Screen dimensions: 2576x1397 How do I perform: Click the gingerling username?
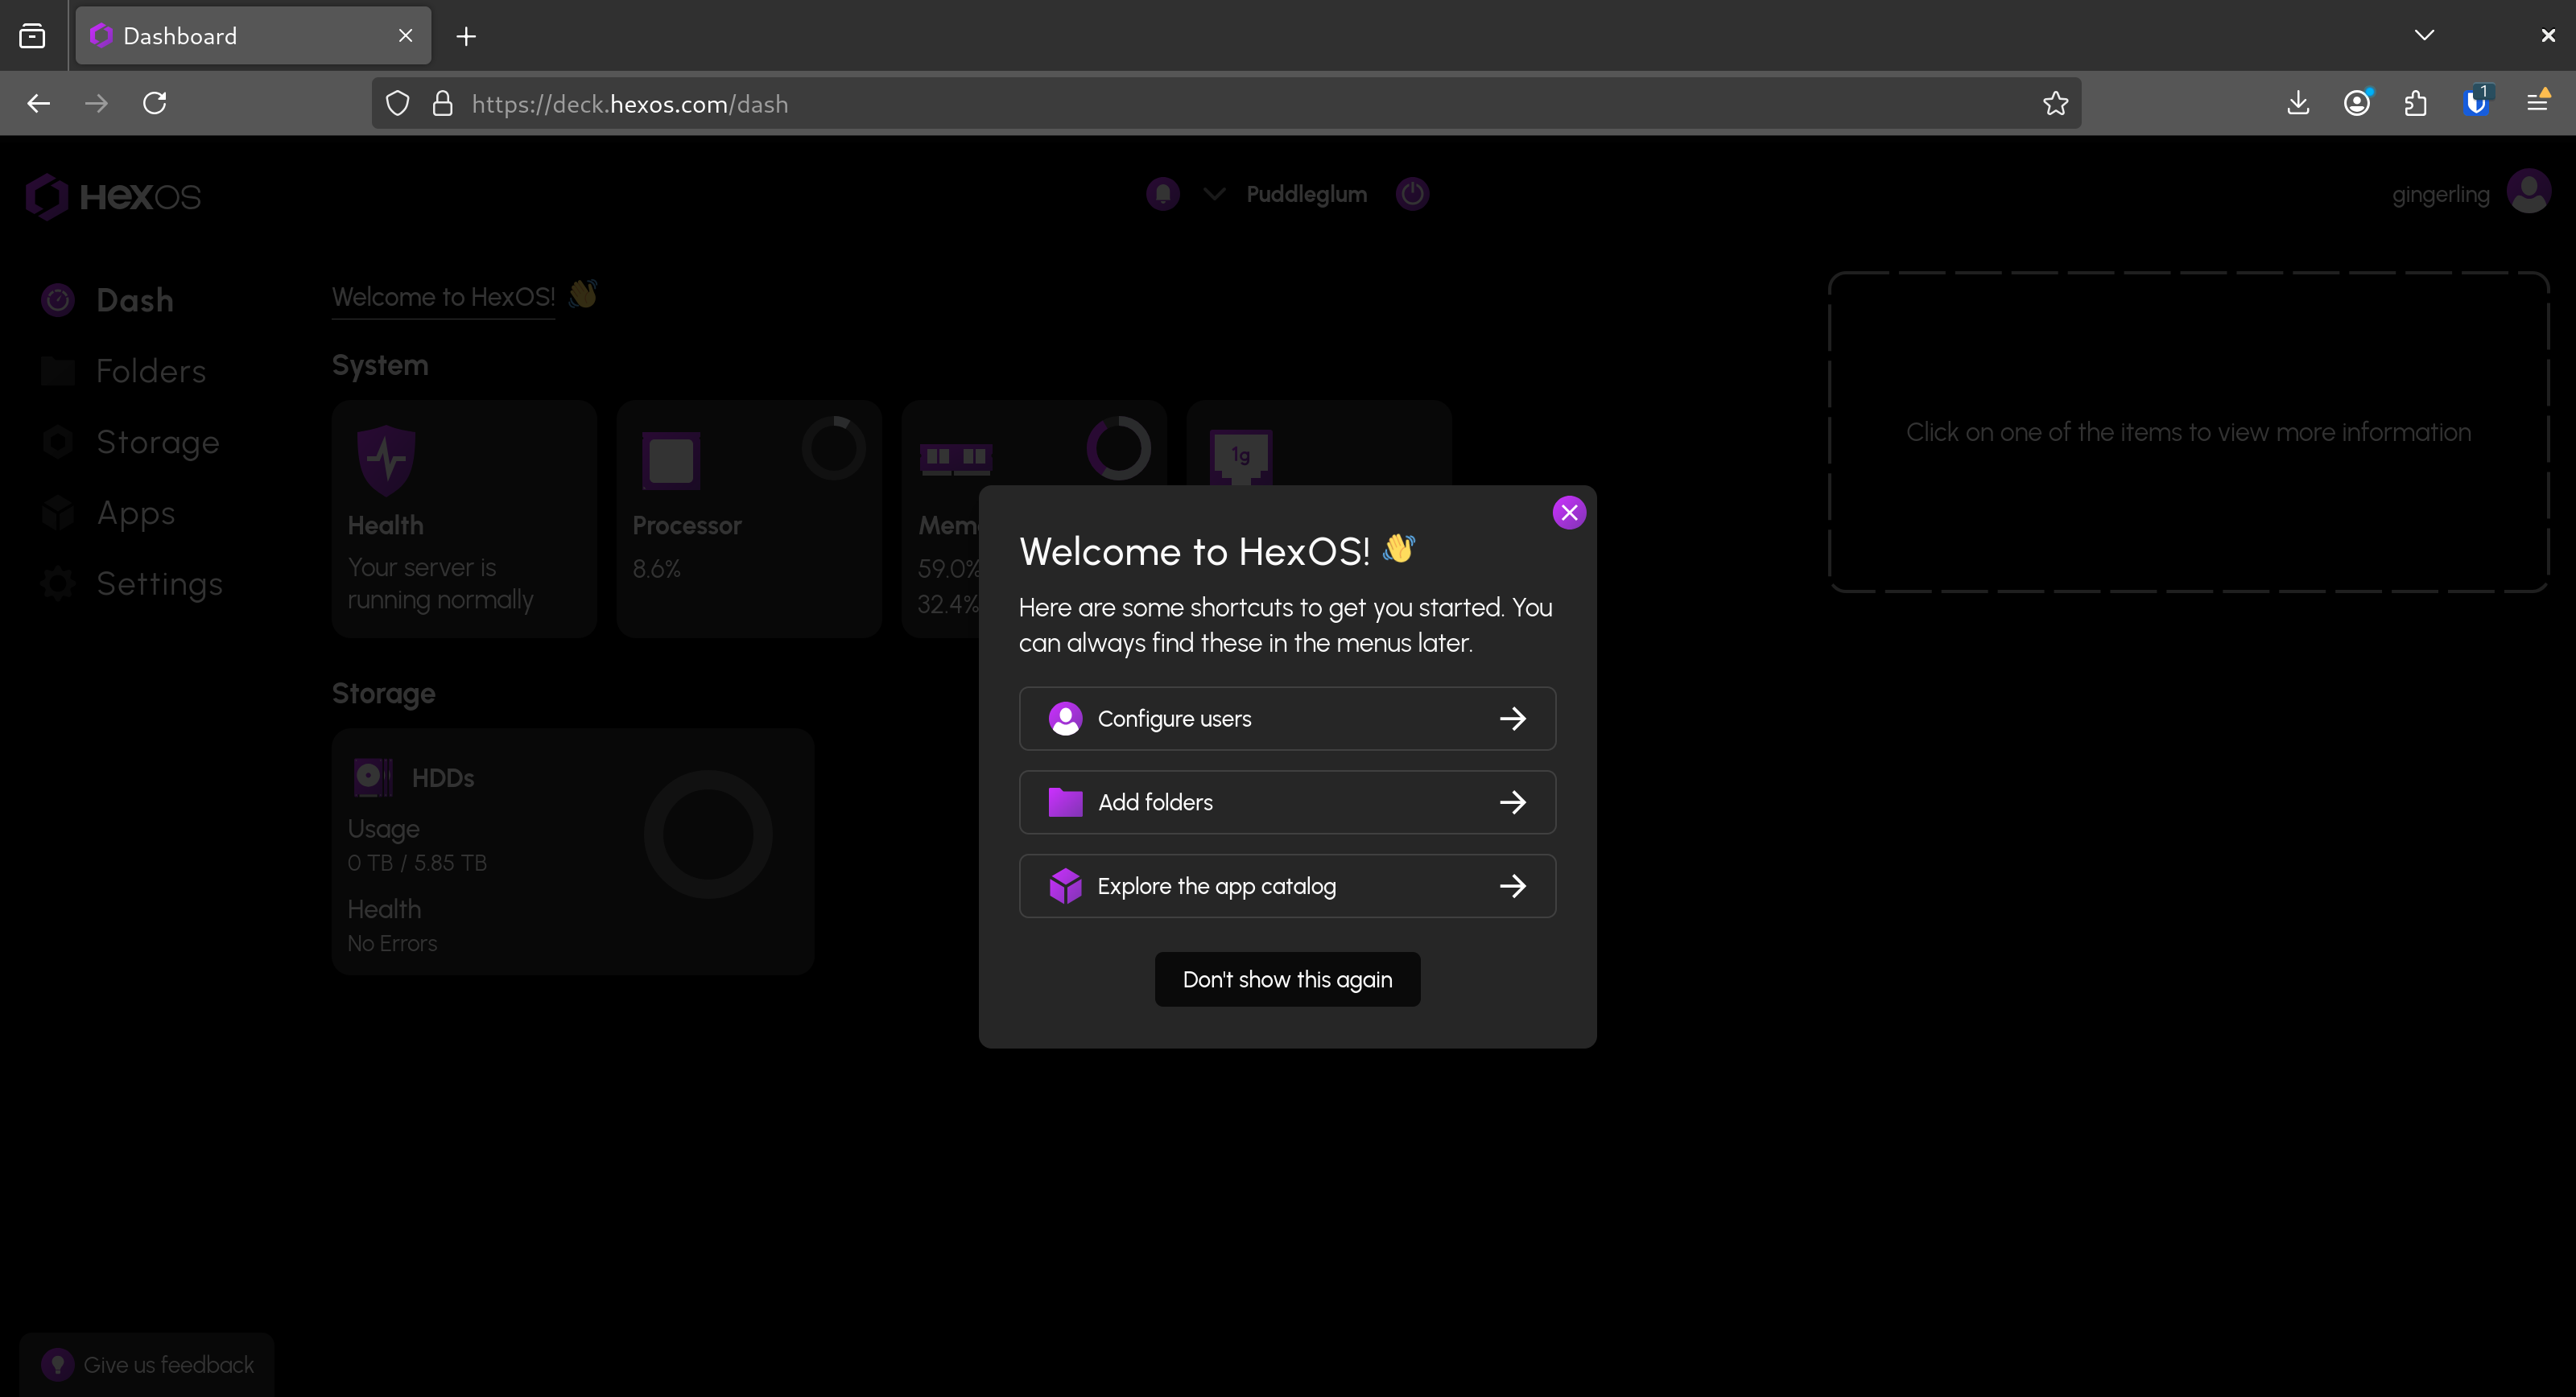(2440, 195)
